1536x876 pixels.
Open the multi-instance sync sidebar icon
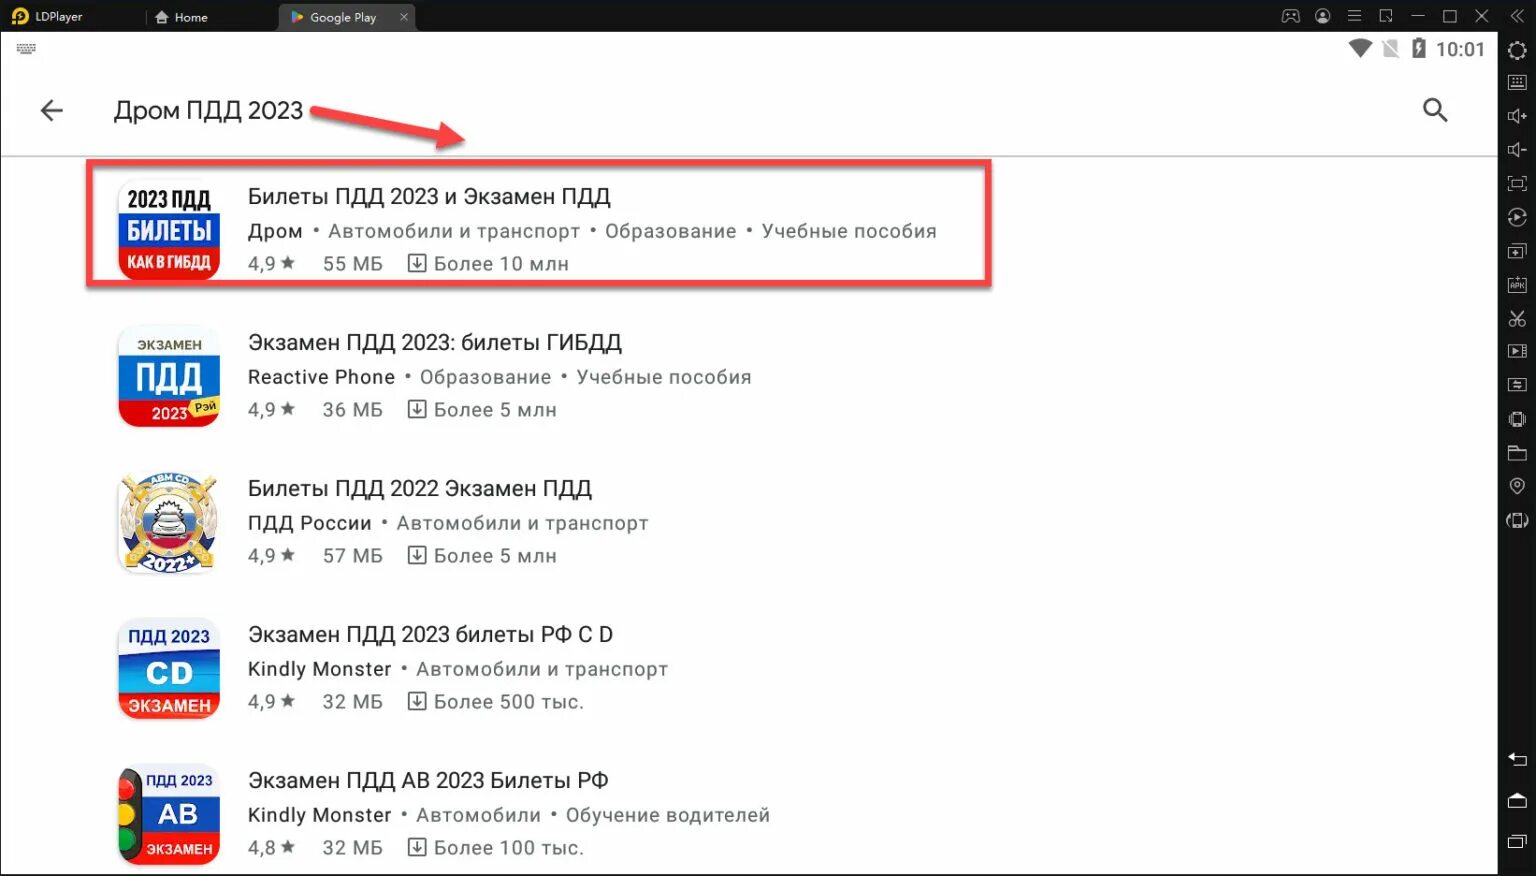[x=1517, y=251]
